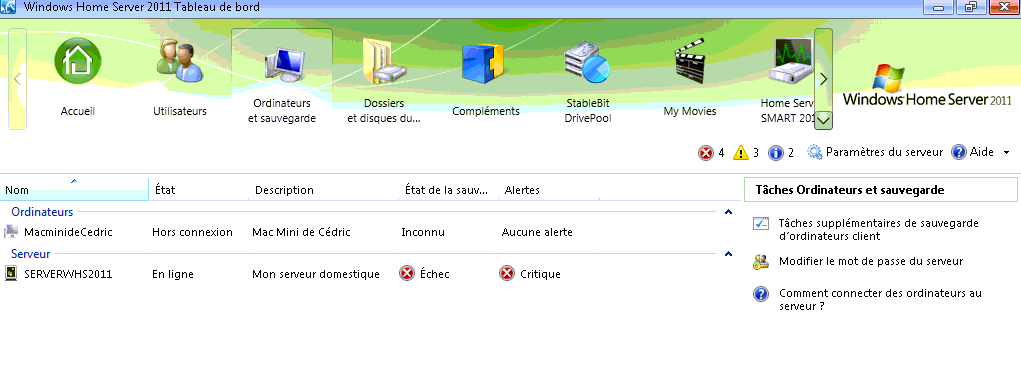Minimize the dashboard window
Image resolution: width=1021 pixels, height=368 pixels.
938,7
